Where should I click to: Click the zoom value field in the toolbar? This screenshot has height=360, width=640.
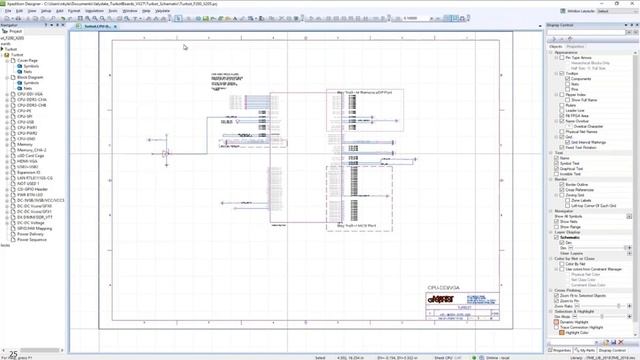(416, 18)
